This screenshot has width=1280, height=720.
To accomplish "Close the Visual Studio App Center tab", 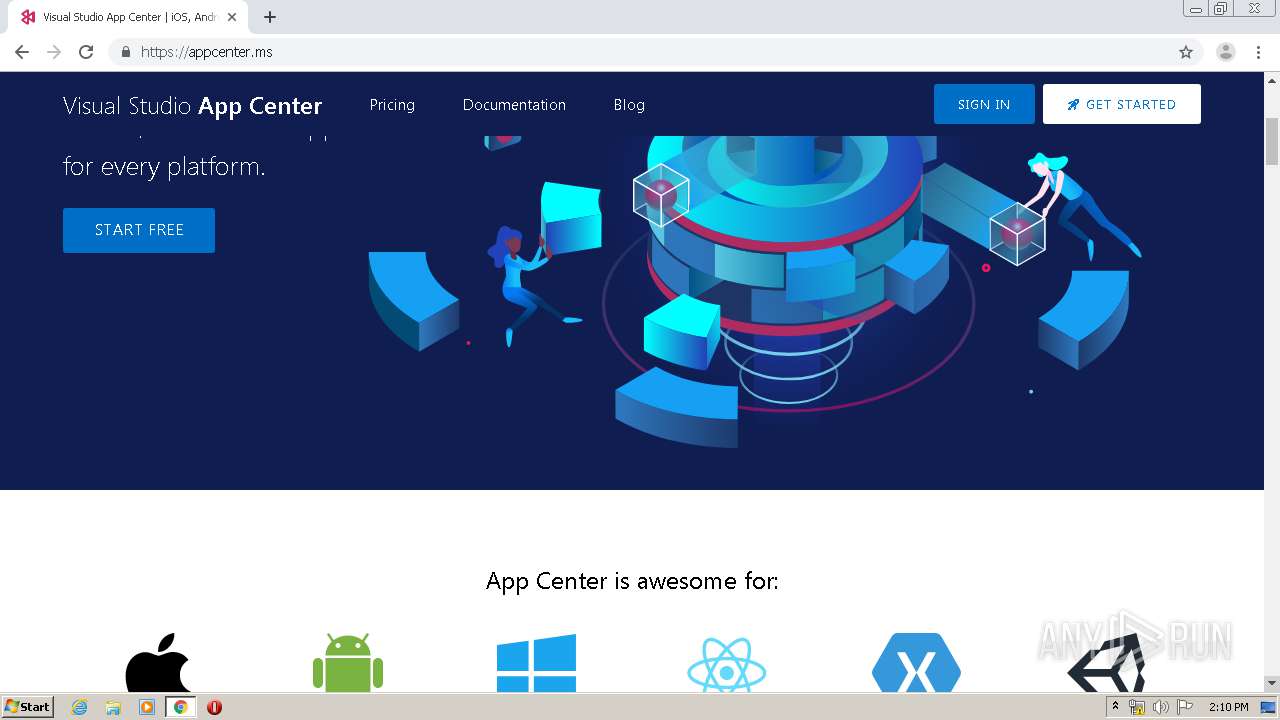I will click(232, 17).
